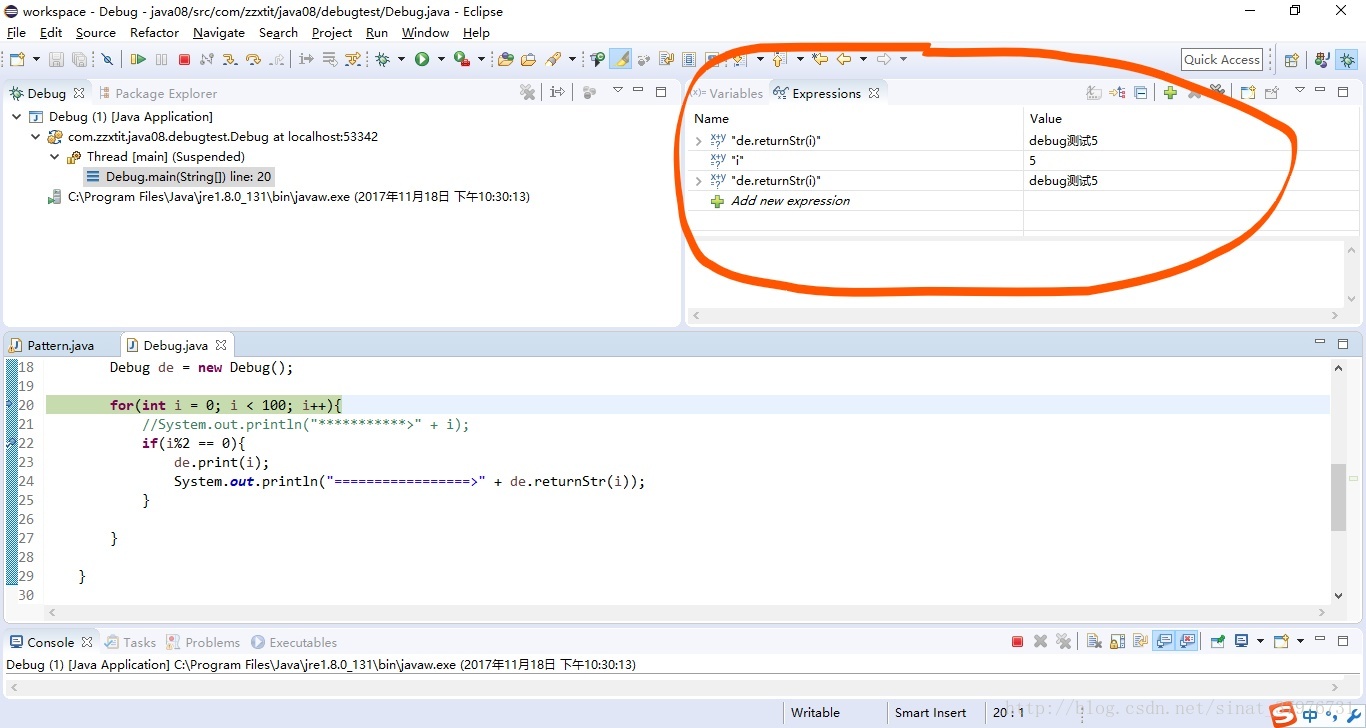The height and width of the screenshot is (728, 1366).
Task: Click the Step Into icon
Action: coord(230,59)
